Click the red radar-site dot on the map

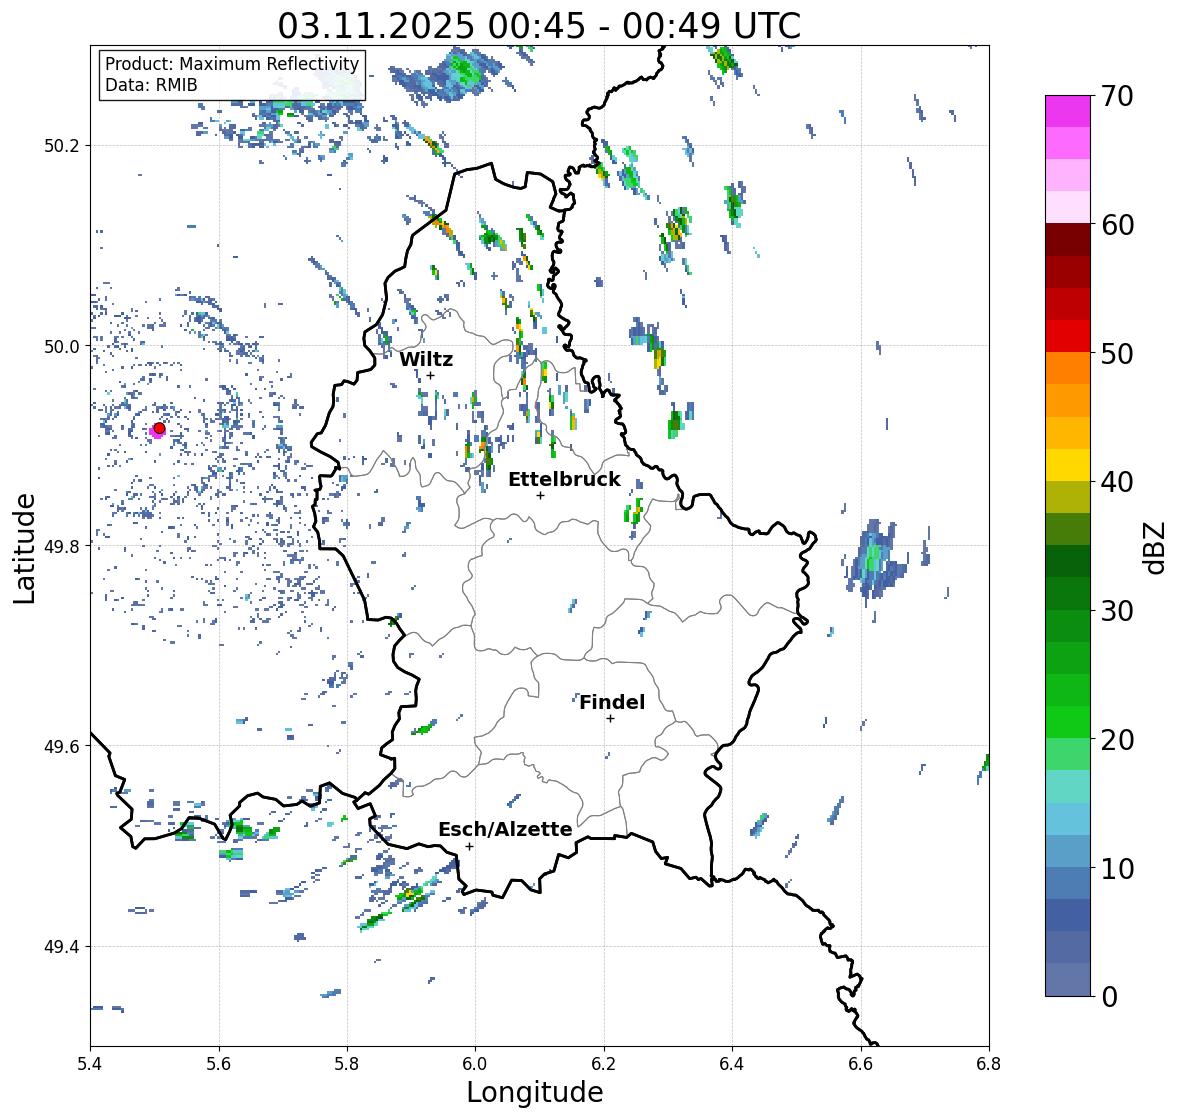tap(159, 428)
